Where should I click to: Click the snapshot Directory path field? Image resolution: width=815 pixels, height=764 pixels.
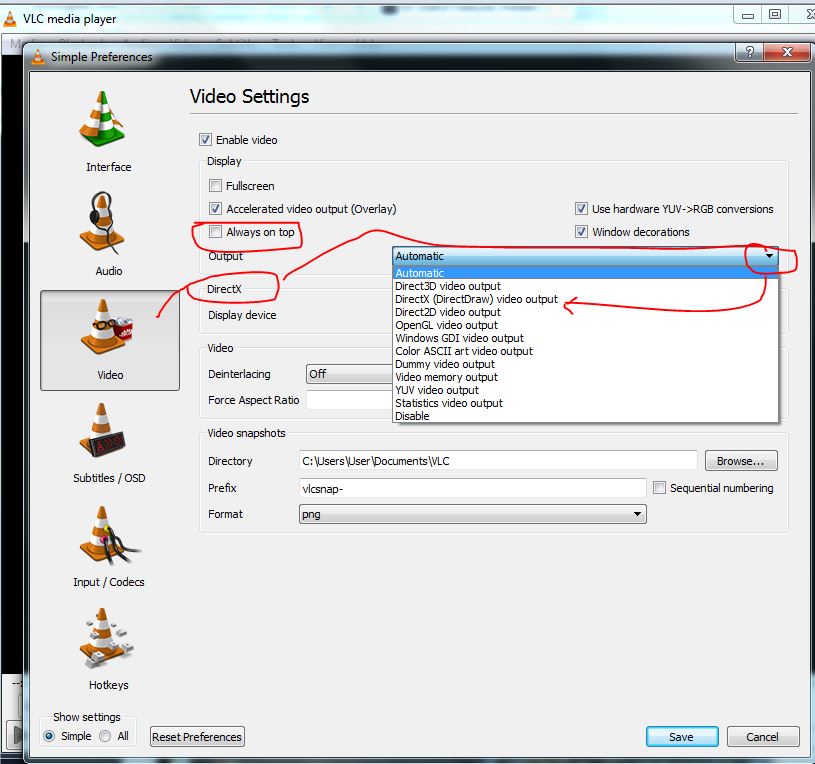coord(498,461)
